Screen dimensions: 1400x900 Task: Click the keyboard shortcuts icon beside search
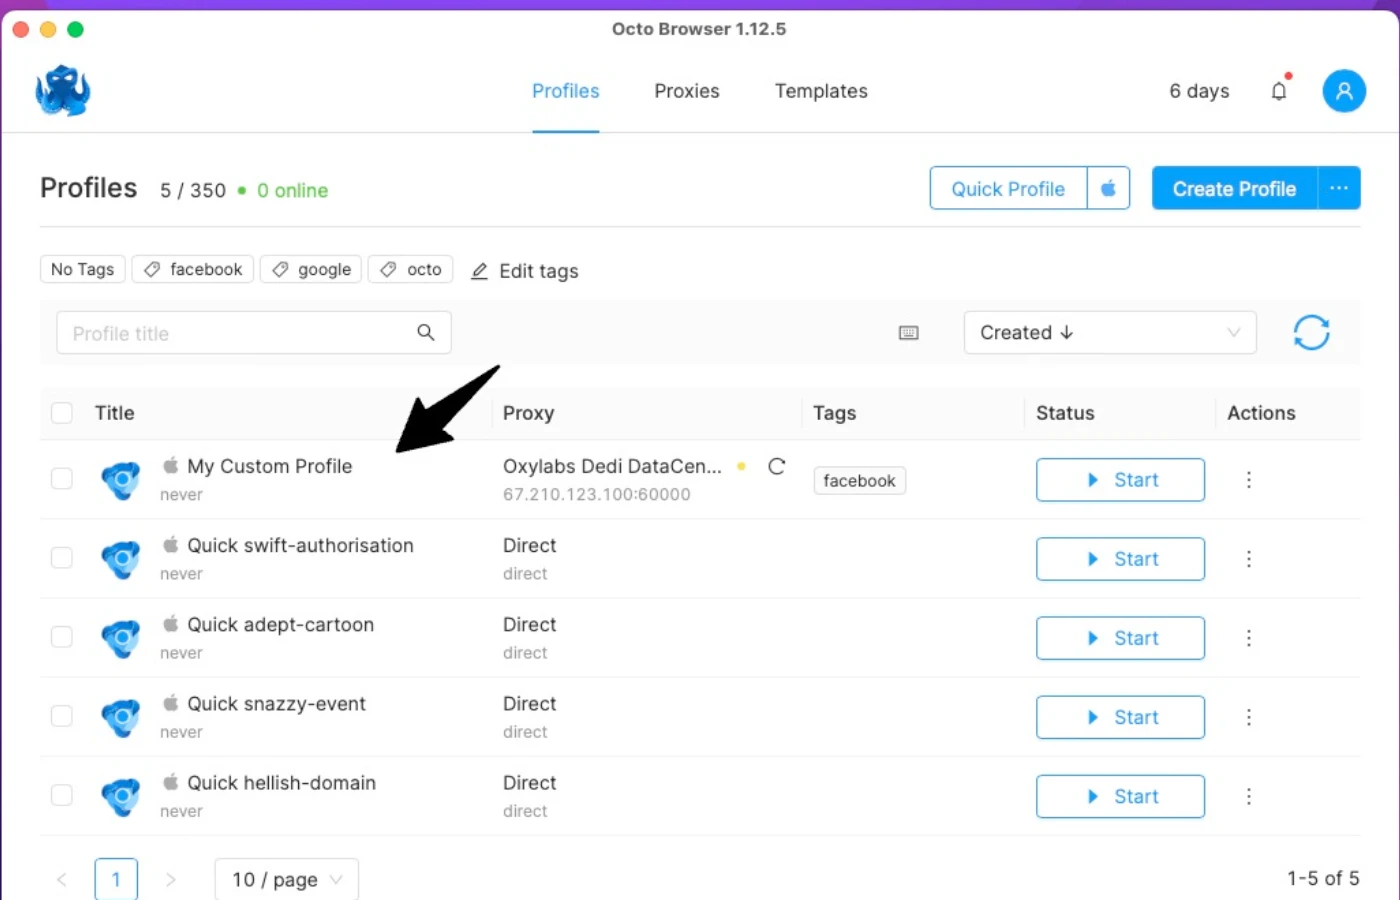point(908,332)
